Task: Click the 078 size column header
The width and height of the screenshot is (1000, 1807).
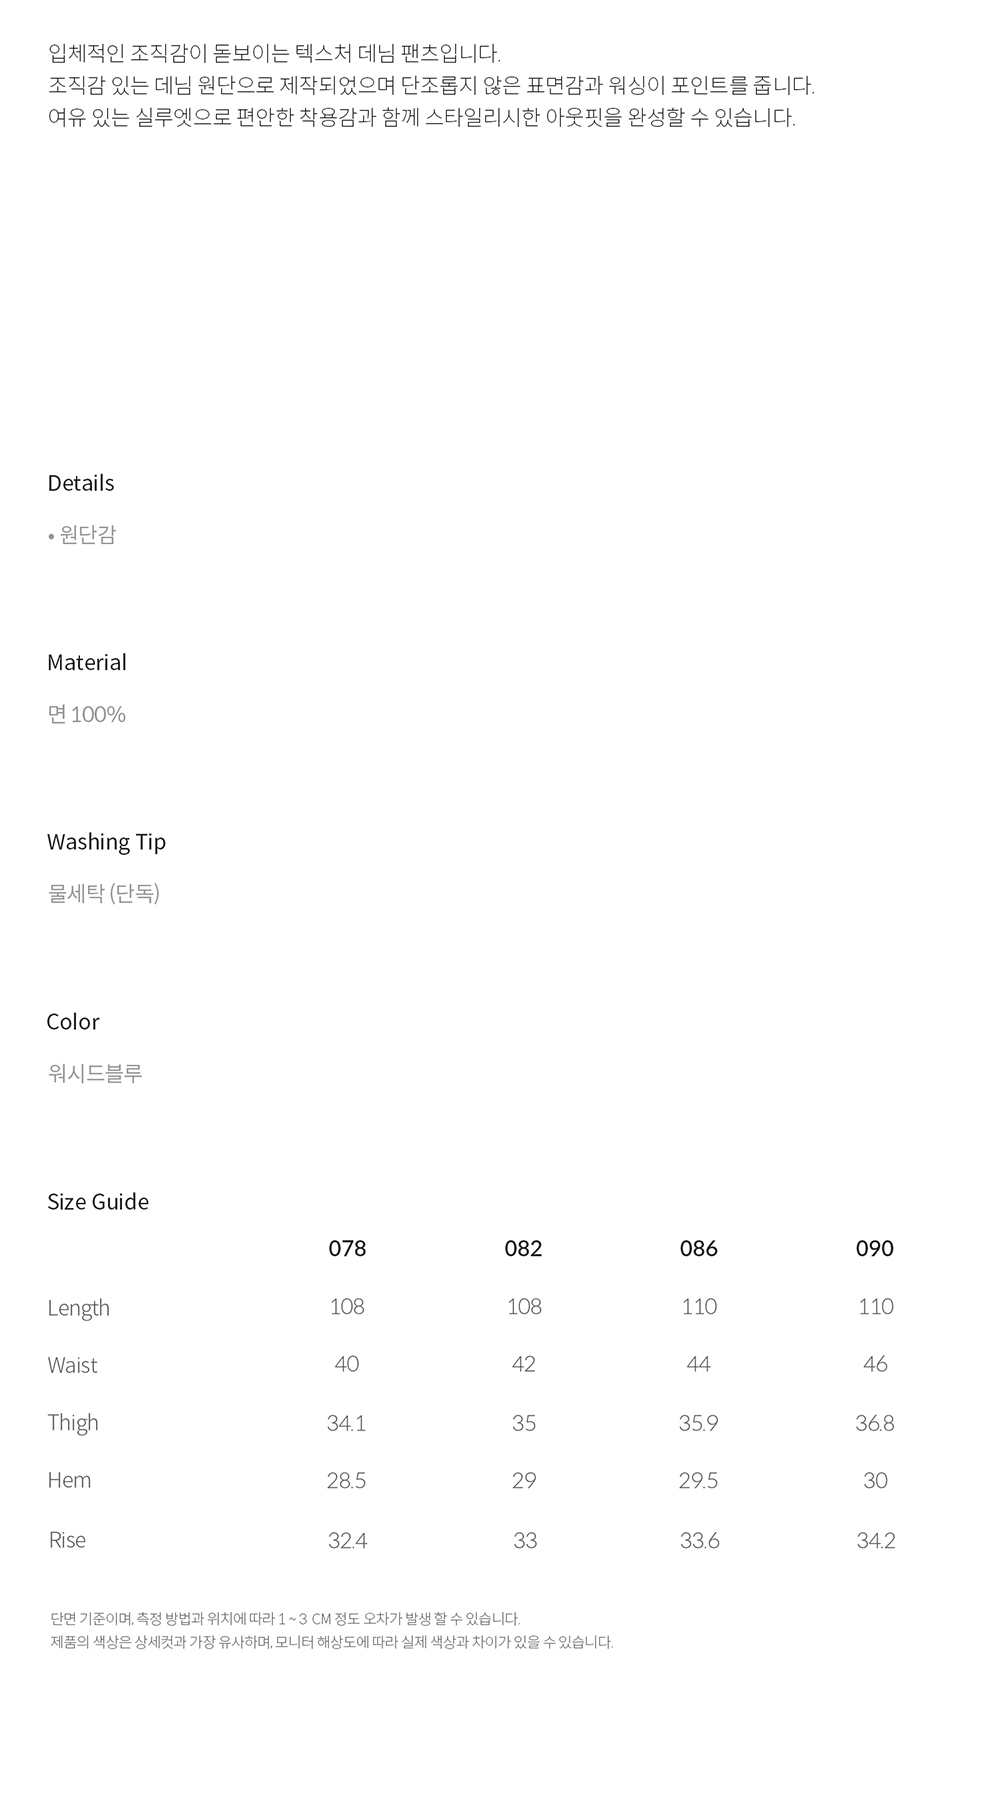Action: tap(347, 1248)
